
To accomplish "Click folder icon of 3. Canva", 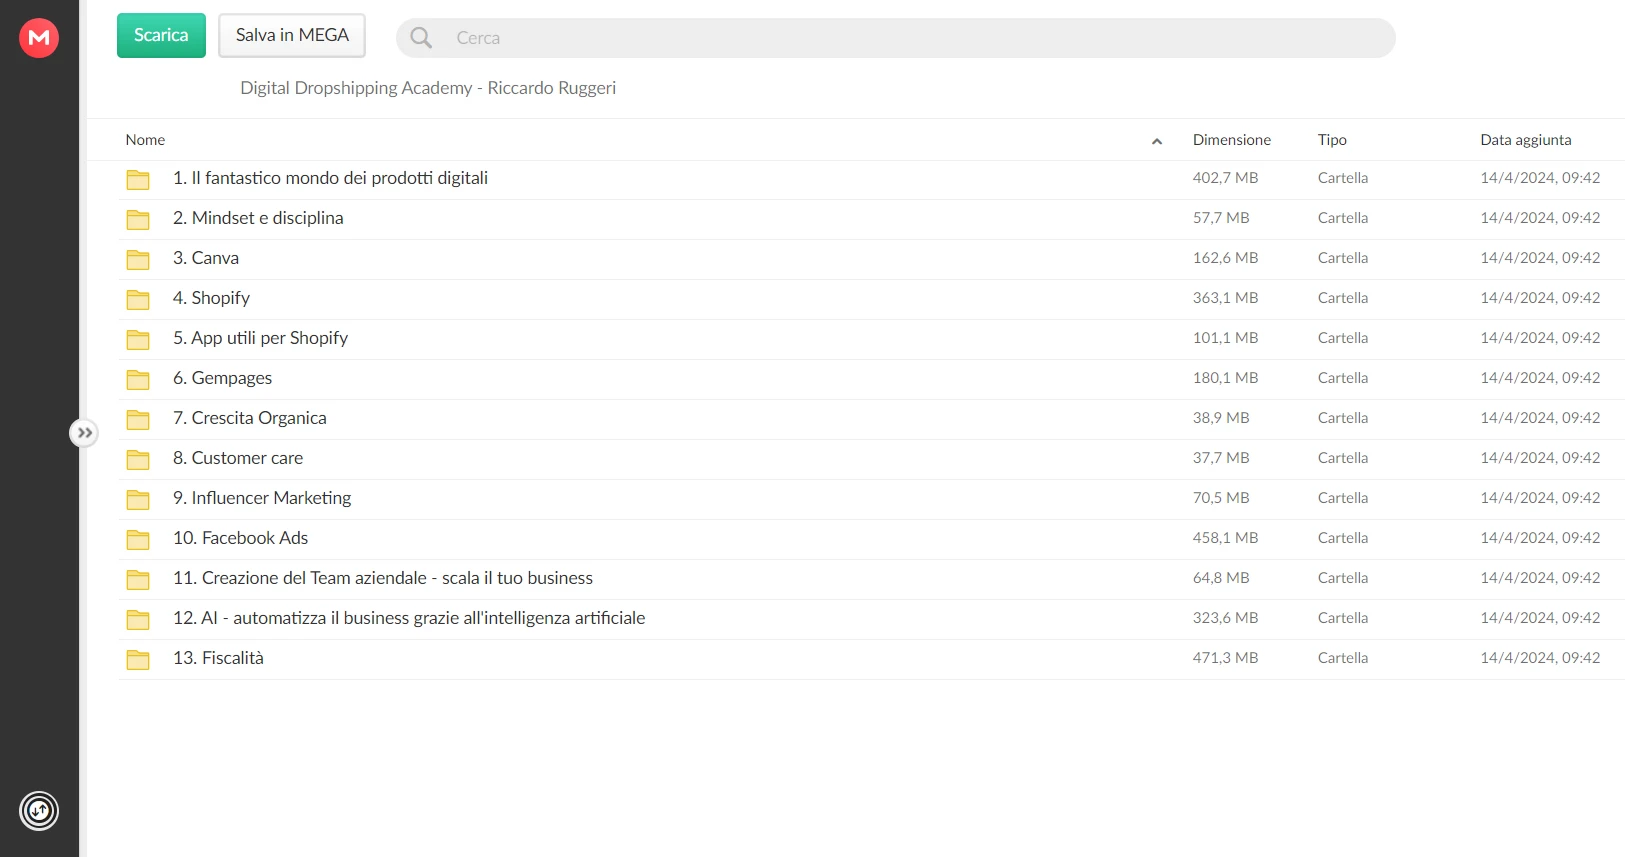I will point(138,259).
